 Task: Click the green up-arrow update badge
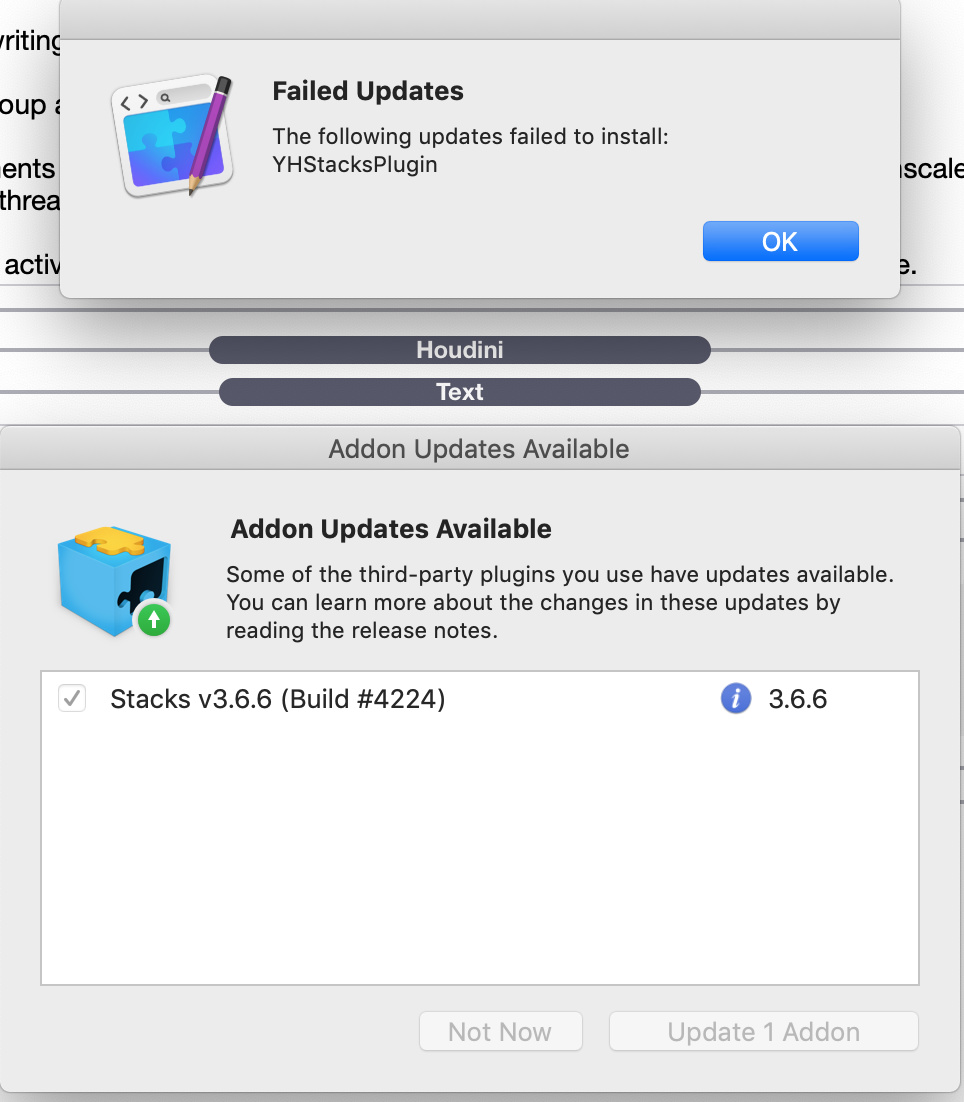tap(154, 620)
